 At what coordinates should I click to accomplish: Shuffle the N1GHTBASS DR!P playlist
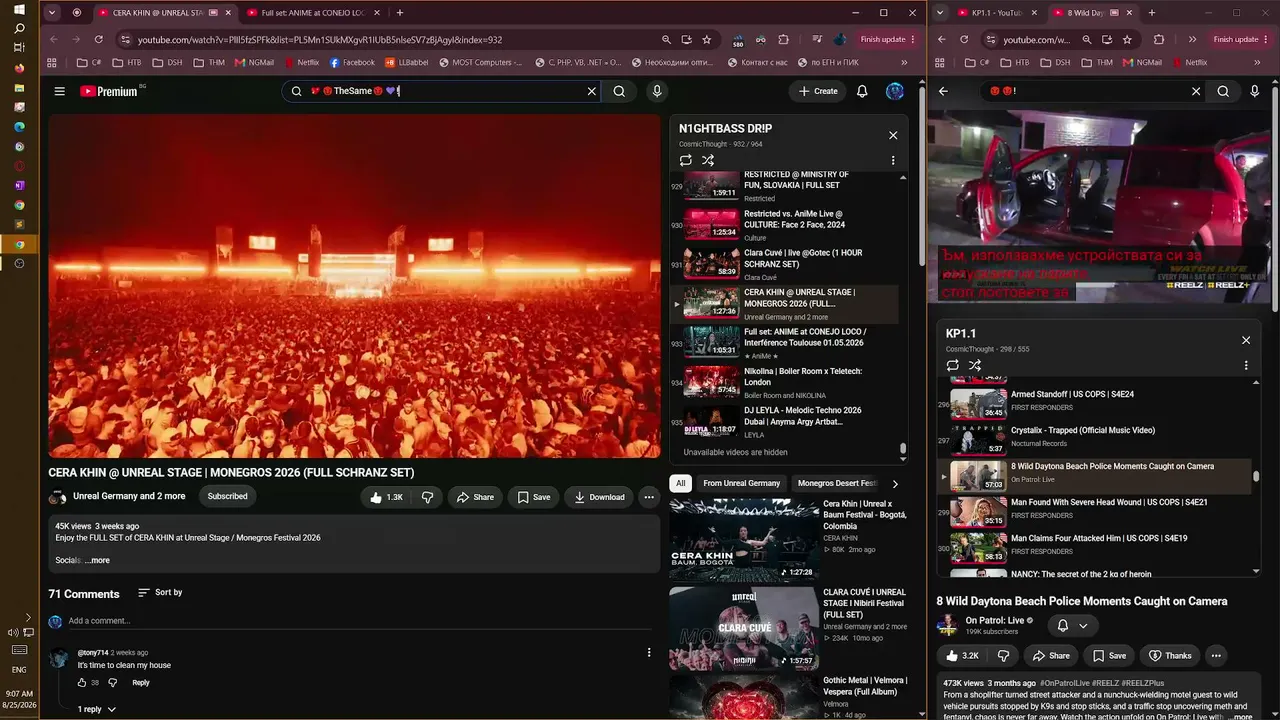[x=708, y=160]
